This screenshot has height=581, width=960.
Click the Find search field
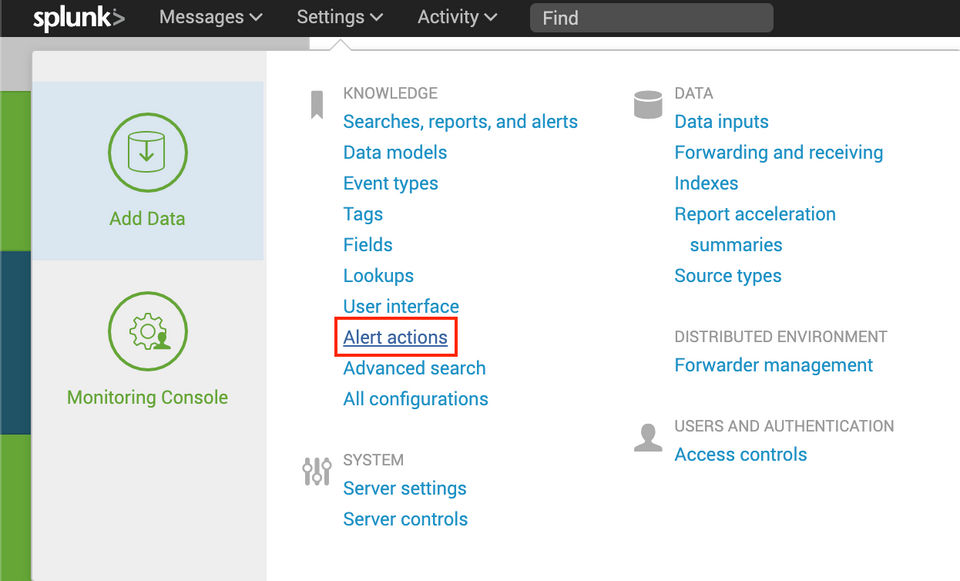pyautogui.click(x=651, y=18)
